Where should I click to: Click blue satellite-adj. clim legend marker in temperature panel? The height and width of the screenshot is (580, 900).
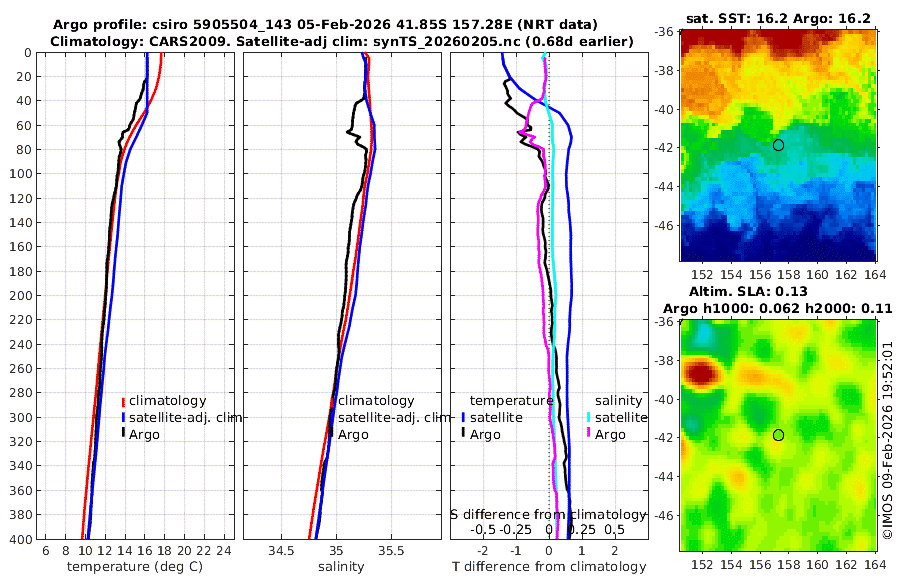click(x=123, y=417)
